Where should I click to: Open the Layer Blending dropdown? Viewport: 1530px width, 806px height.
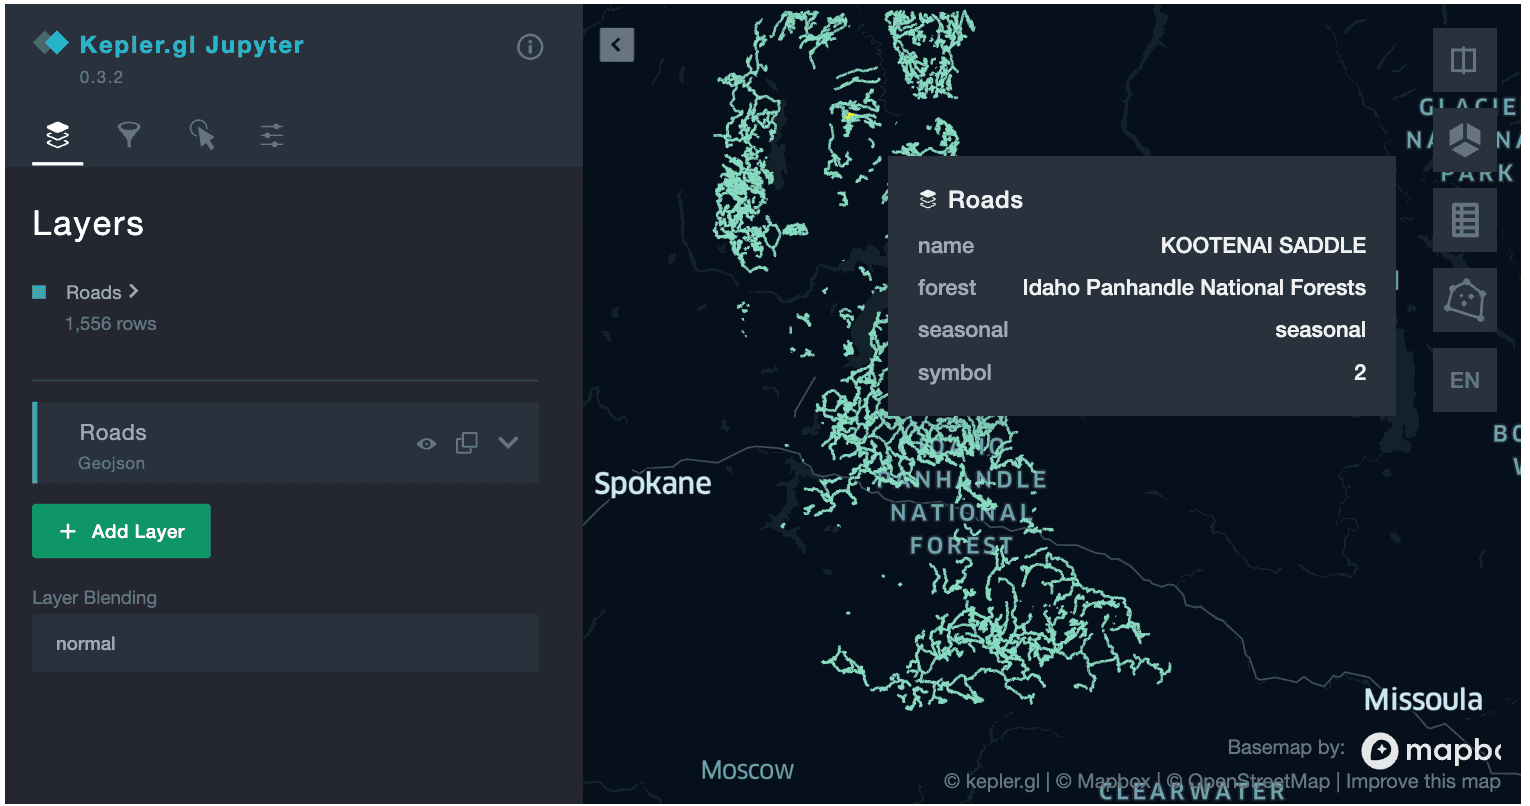click(285, 643)
